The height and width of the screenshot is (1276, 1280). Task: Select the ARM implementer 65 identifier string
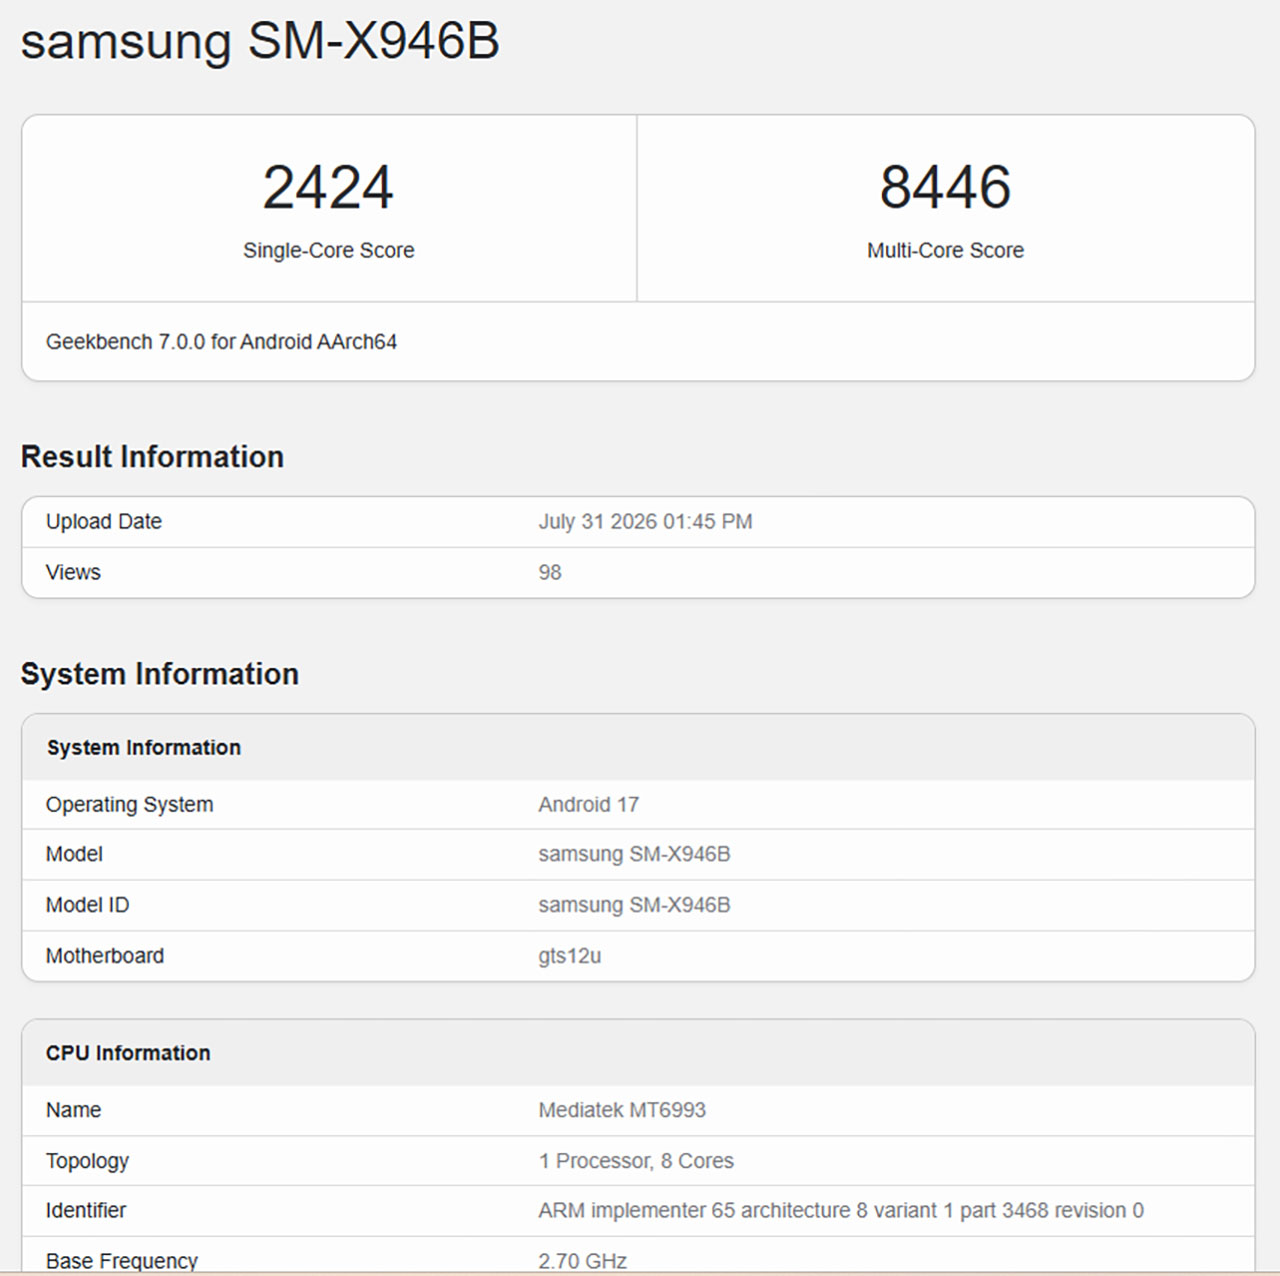pyautogui.click(x=841, y=1211)
